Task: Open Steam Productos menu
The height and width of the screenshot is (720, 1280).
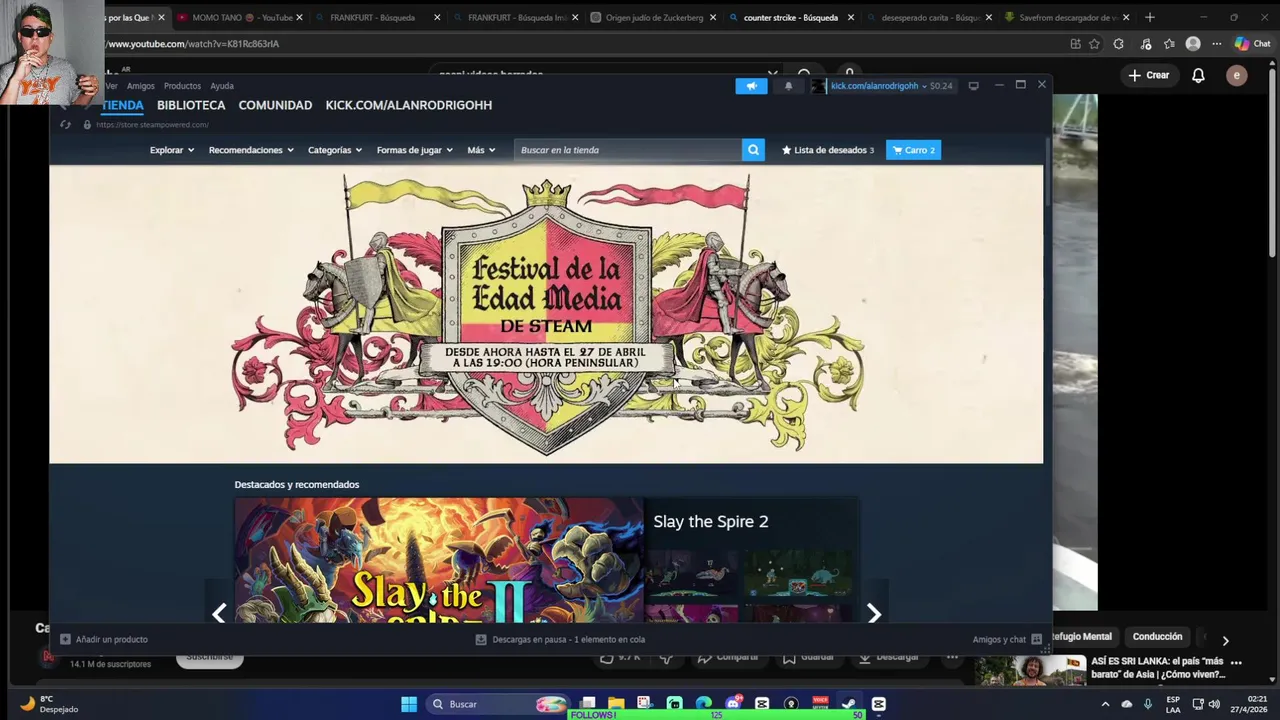Action: point(182,86)
